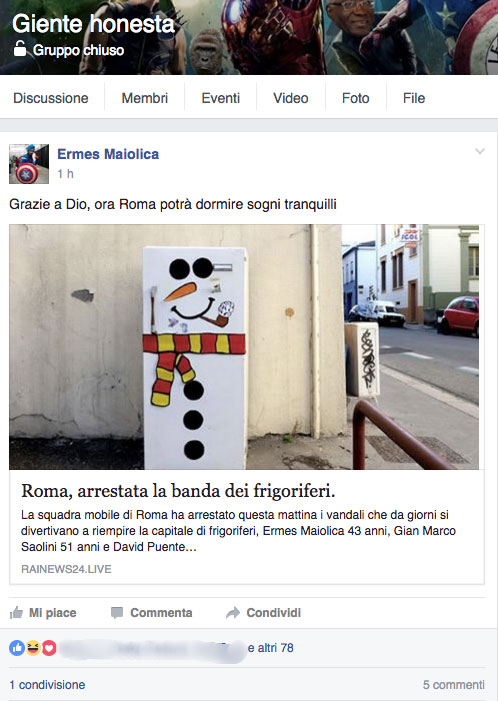Select the Video tab
498x701 pixels.
[x=291, y=98]
